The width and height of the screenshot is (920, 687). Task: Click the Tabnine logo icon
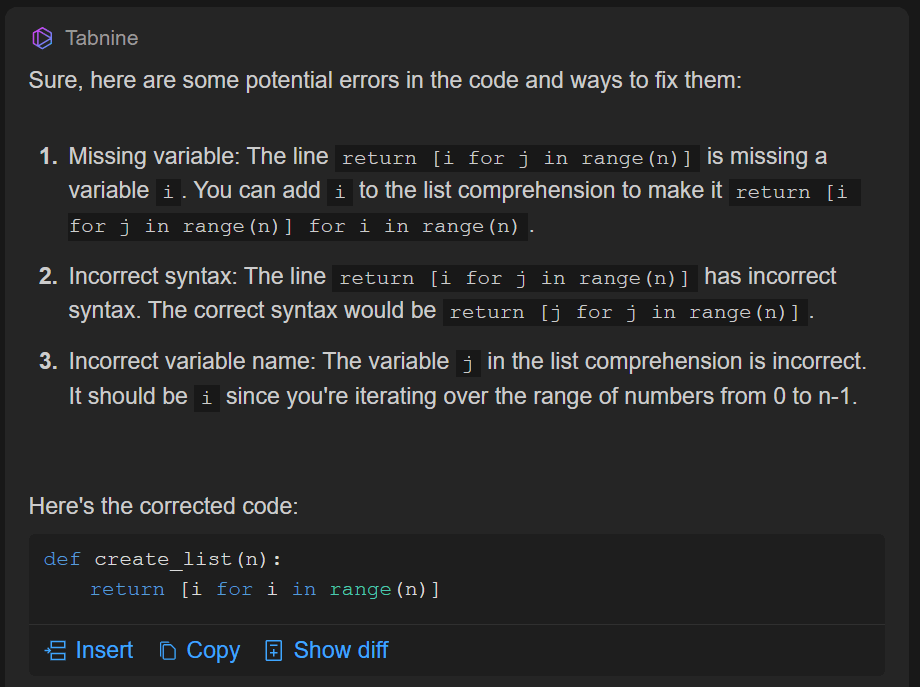[41, 38]
